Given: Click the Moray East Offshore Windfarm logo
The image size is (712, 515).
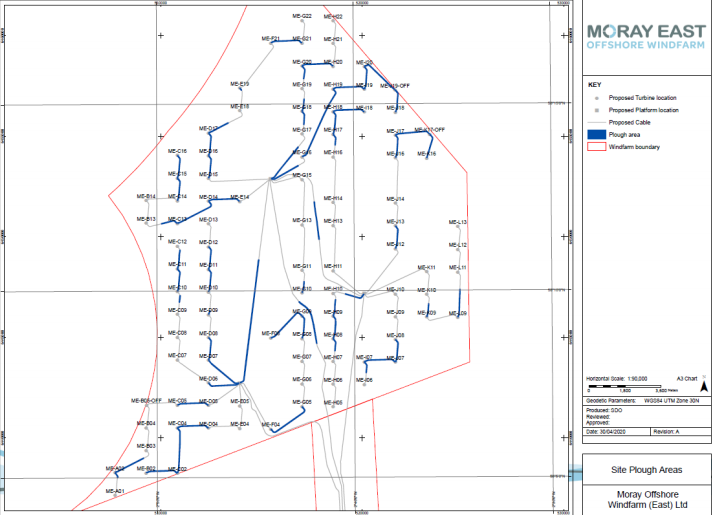Looking at the screenshot, I should pyautogui.click(x=646, y=36).
